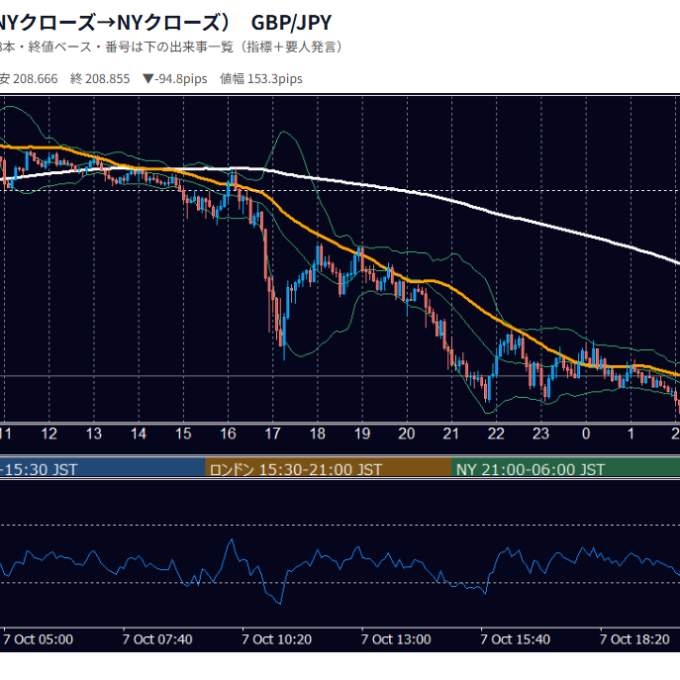680x680 pixels.
Task: Click the 7 Oct 05:00 date label
Action: [38, 639]
